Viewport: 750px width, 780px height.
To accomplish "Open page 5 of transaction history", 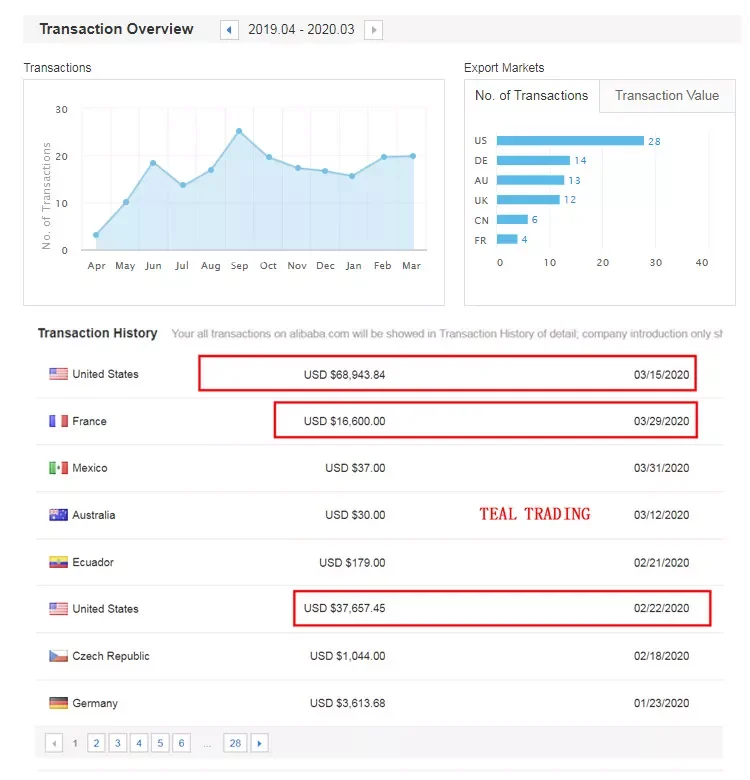I will click(160, 743).
